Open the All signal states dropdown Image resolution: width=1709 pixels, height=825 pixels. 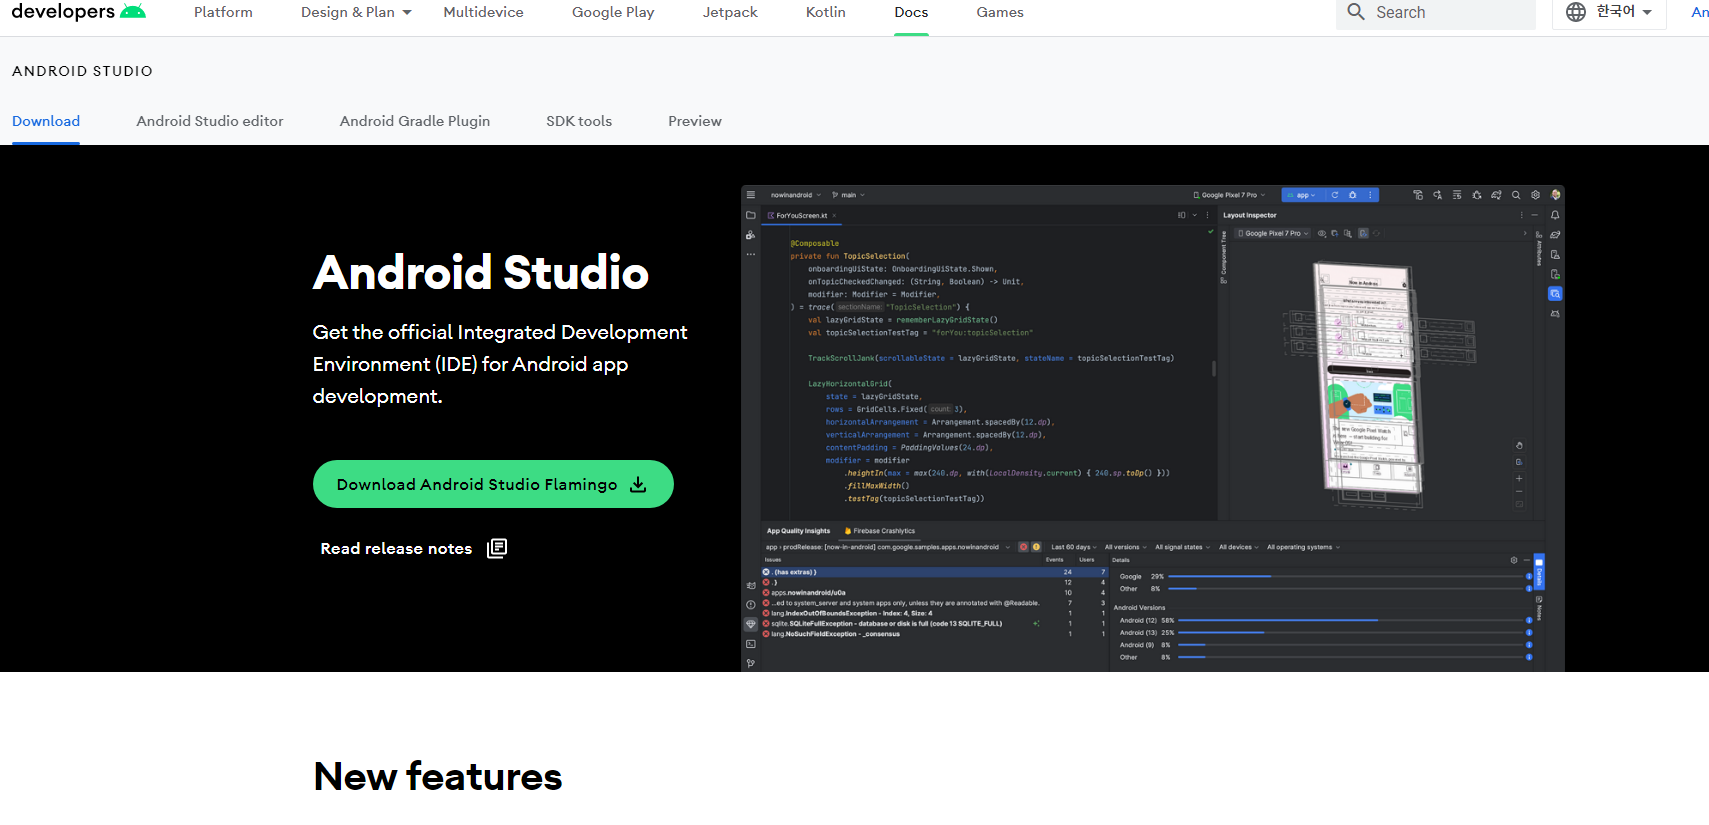(x=1182, y=547)
